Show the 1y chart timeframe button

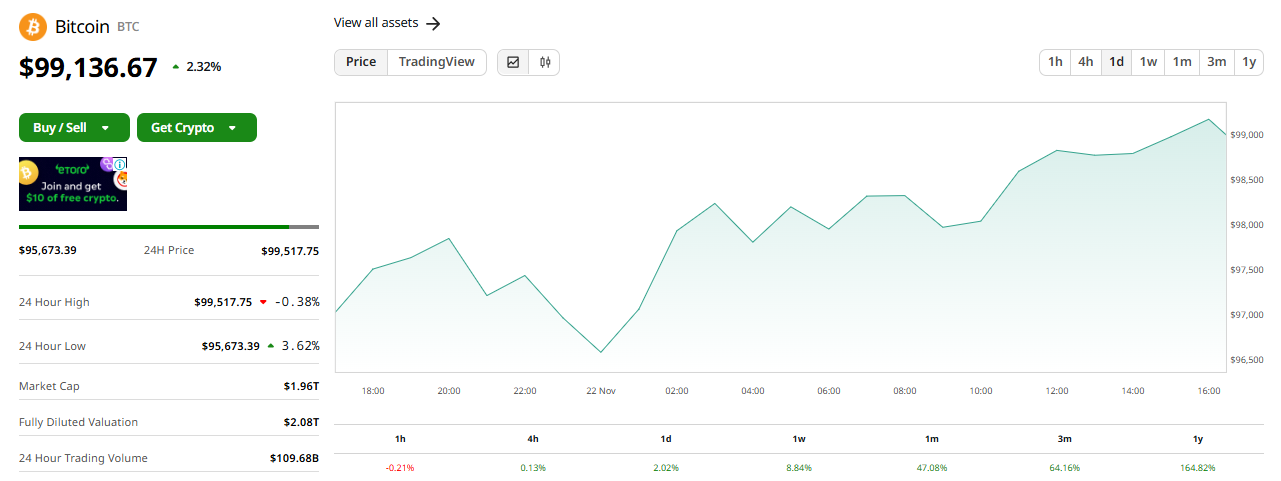1249,62
